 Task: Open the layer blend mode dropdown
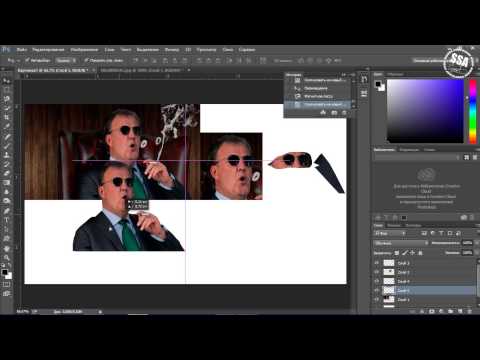pos(401,243)
